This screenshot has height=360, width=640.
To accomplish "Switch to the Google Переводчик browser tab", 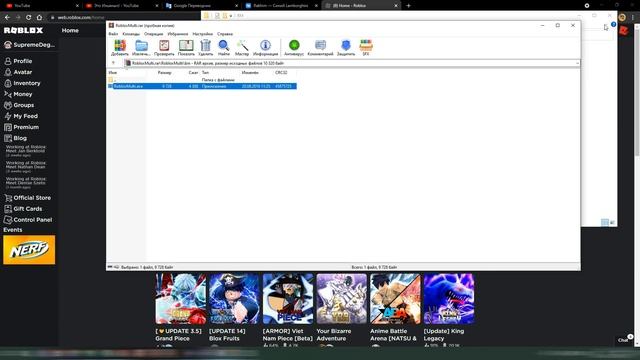I will point(202,5).
